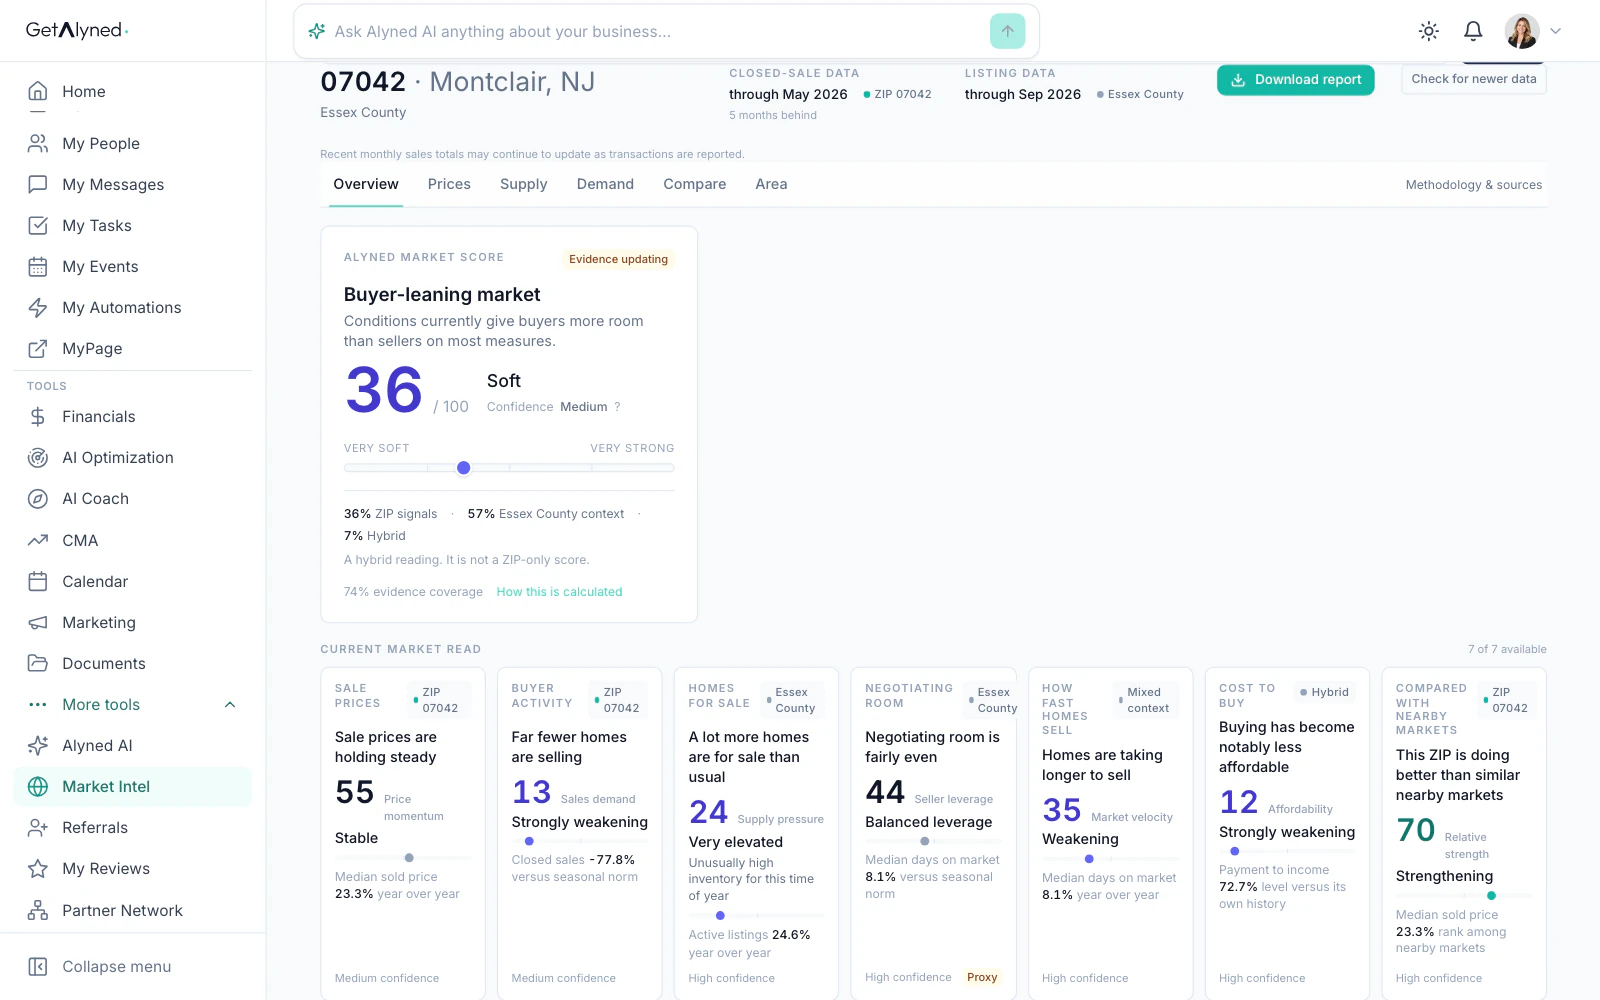1600x1000 pixels.
Task: Submit the Alyned AI query arrow button
Action: coord(1007,31)
